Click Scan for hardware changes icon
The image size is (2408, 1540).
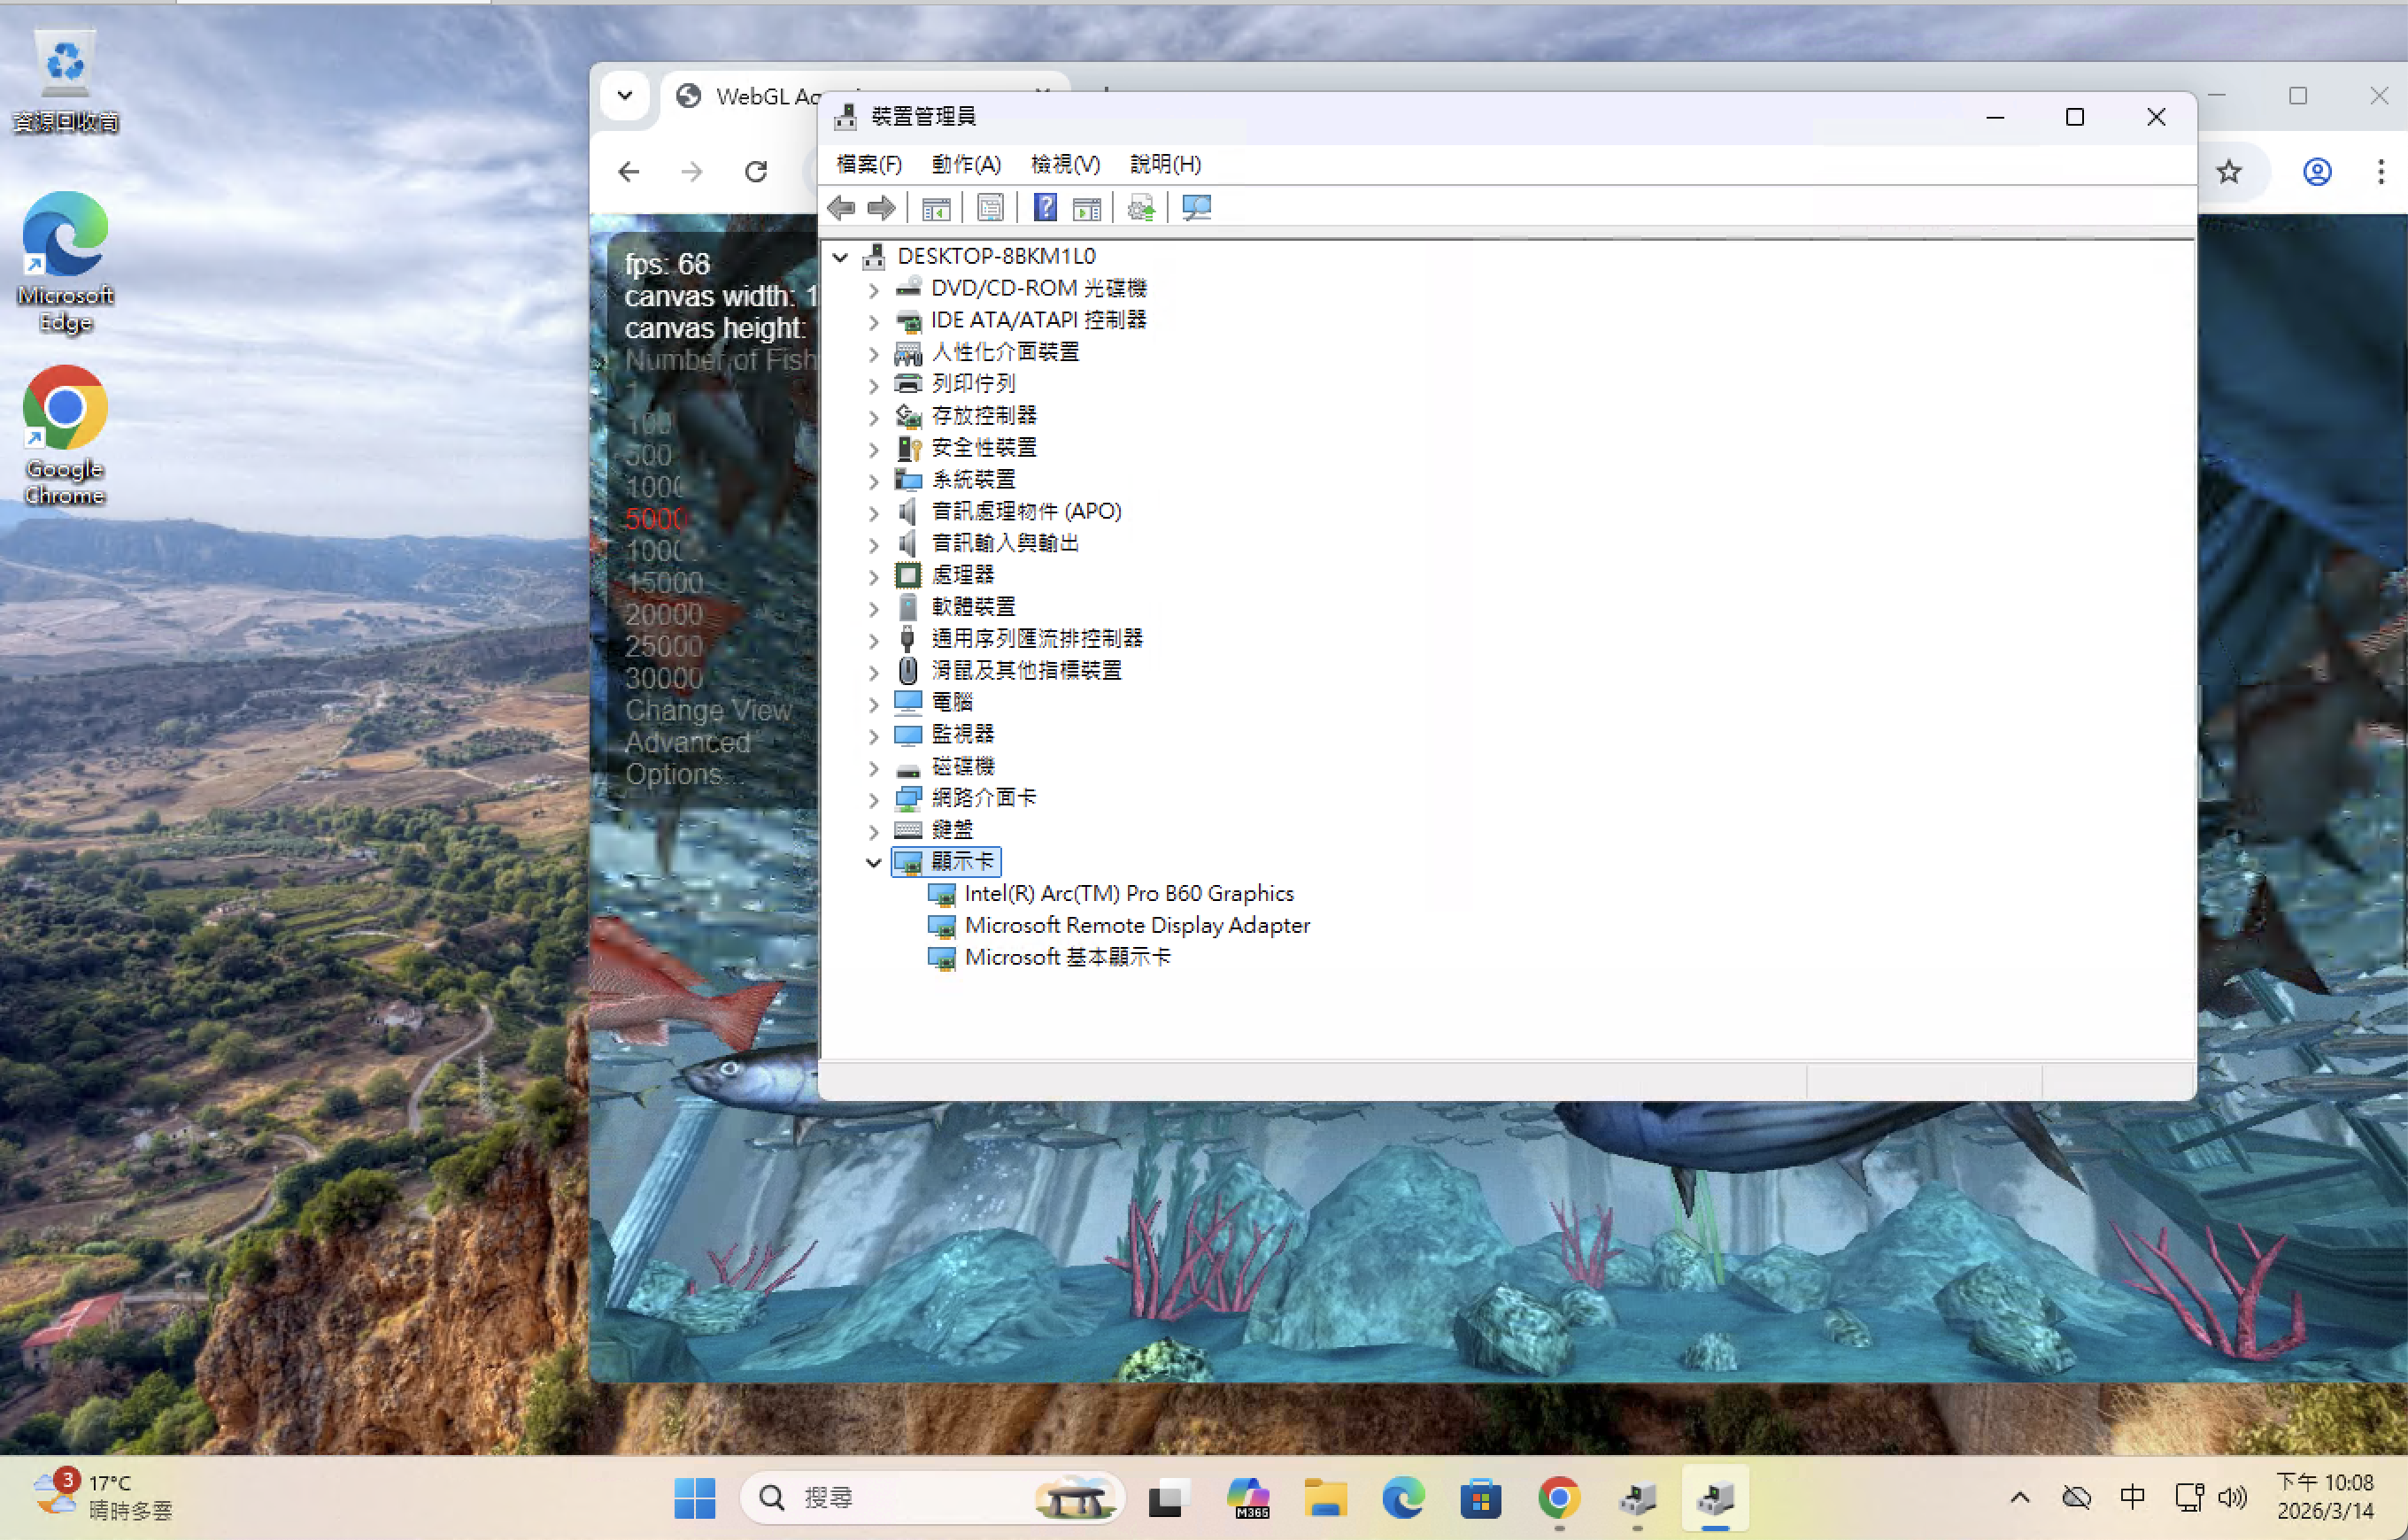click(1196, 208)
